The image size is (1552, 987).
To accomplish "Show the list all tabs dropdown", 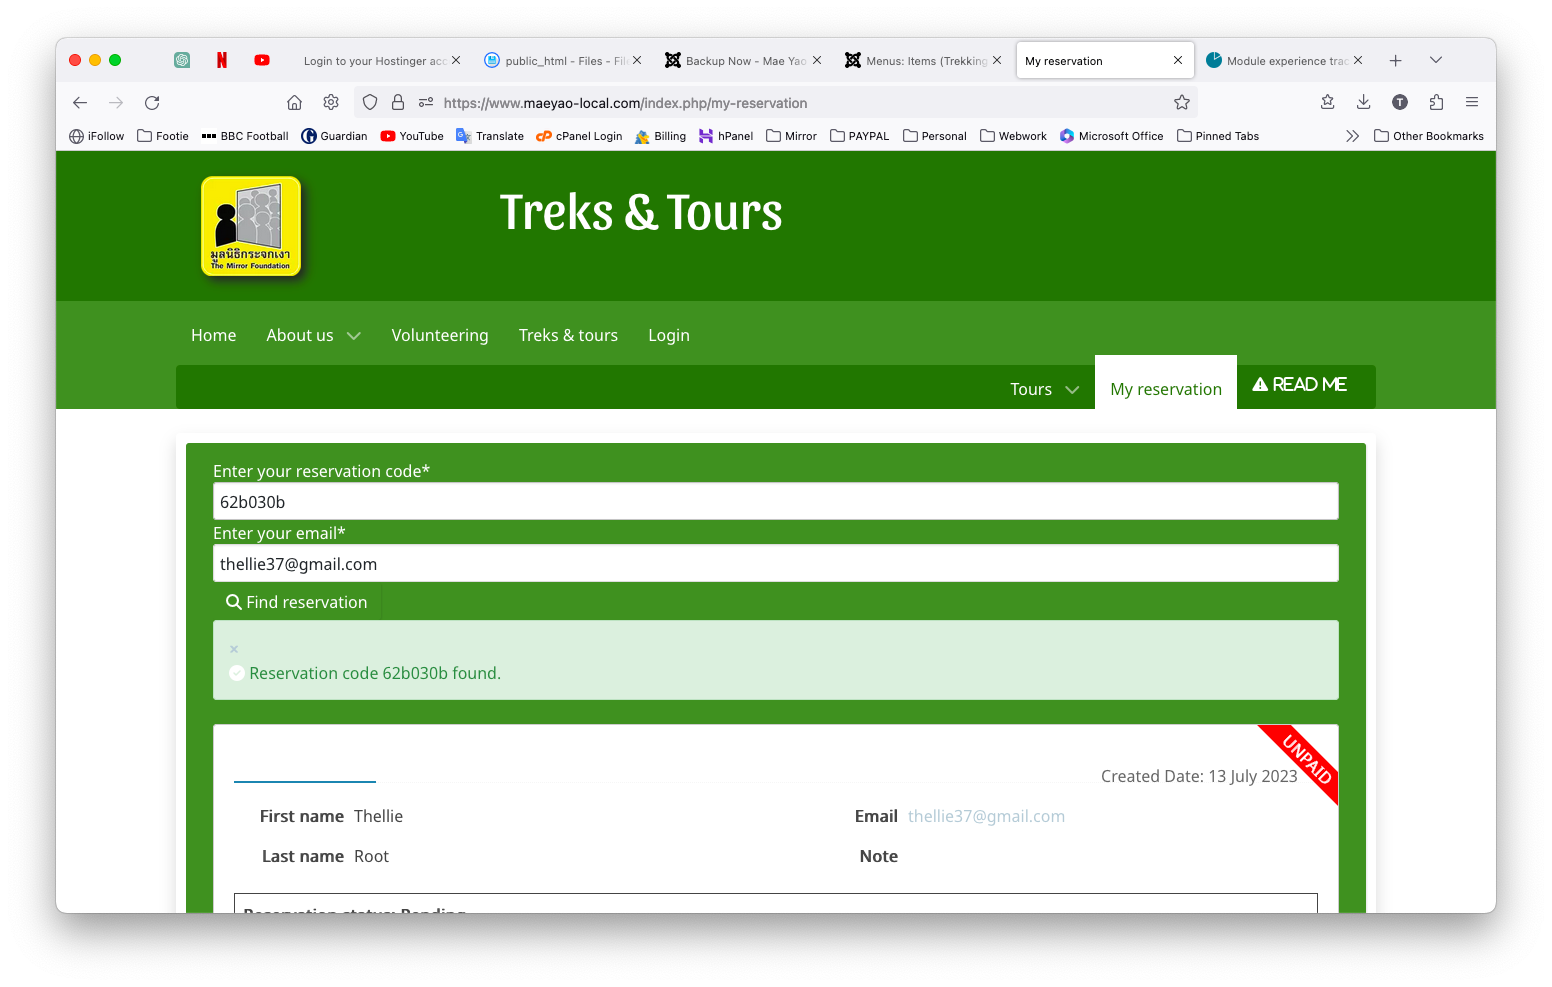I will 1436,61.
